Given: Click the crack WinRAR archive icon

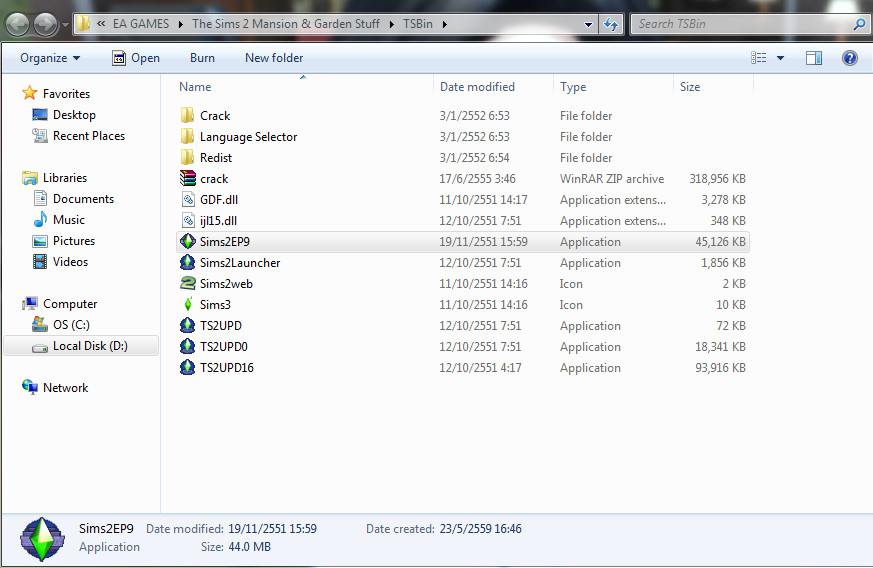Looking at the screenshot, I should pos(188,178).
